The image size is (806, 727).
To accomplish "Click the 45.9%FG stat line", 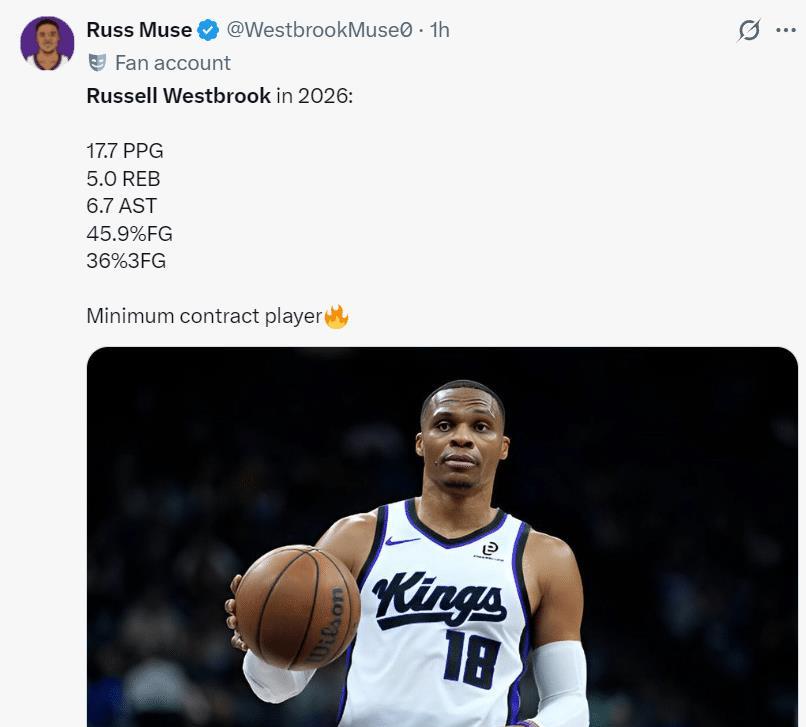I will coord(129,234).
